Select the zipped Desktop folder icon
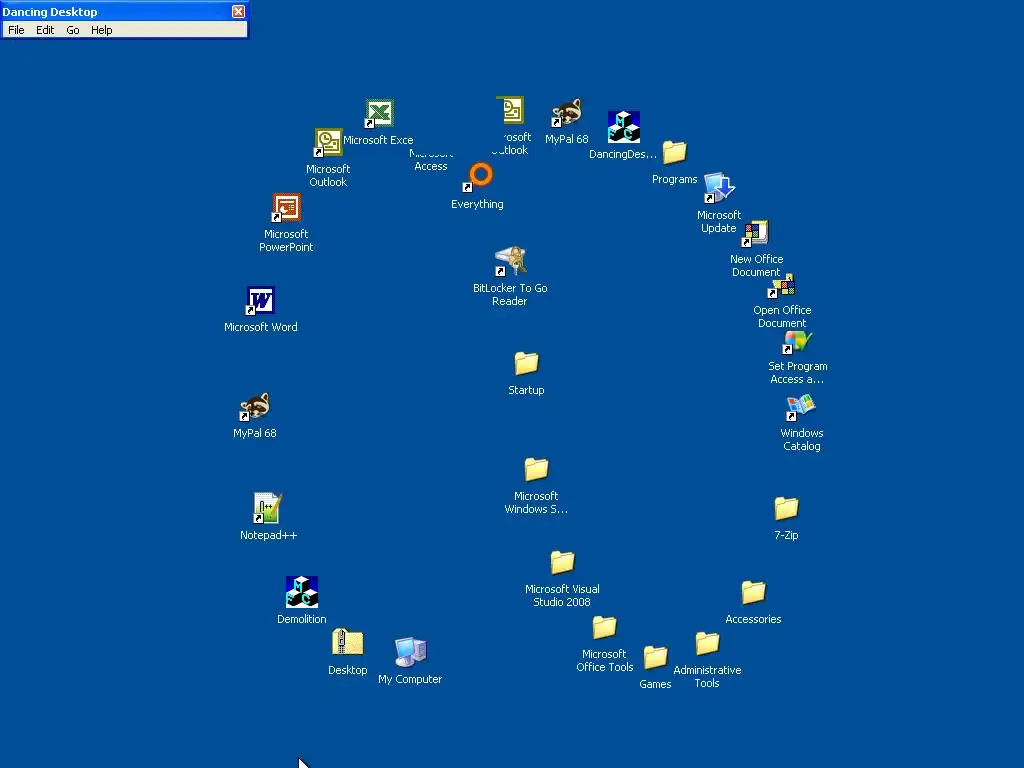The width and height of the screenshot is (1024, 768). tap(347, 643)
